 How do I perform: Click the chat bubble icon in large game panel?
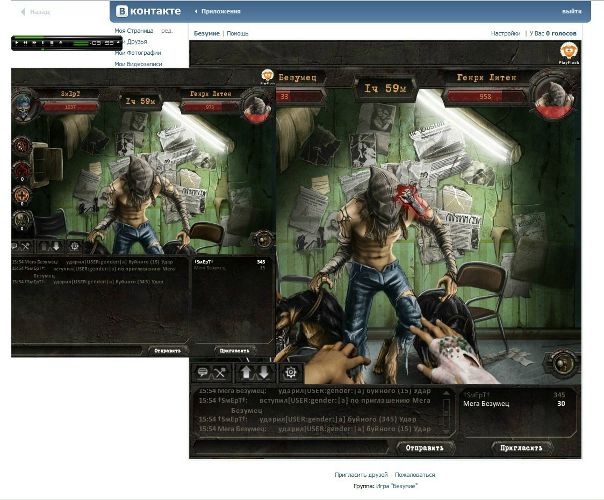pyautogui.click(x=202, y=371)
